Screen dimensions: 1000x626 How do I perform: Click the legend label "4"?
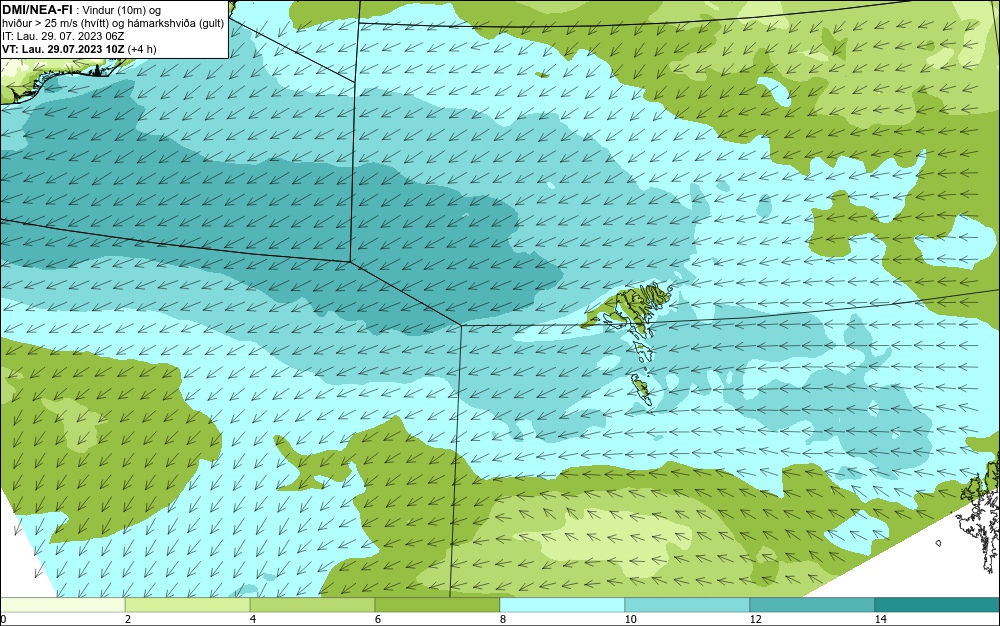(253, 619)
